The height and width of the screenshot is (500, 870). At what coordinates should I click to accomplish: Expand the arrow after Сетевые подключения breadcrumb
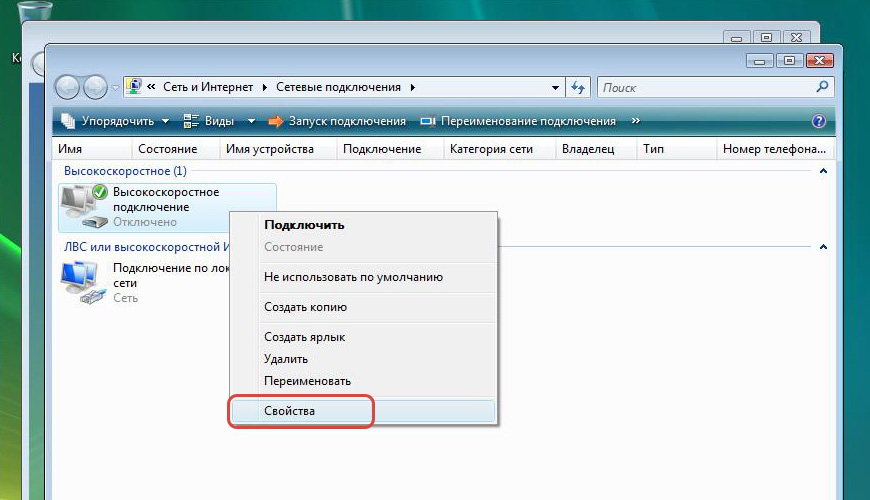[413, 88]
